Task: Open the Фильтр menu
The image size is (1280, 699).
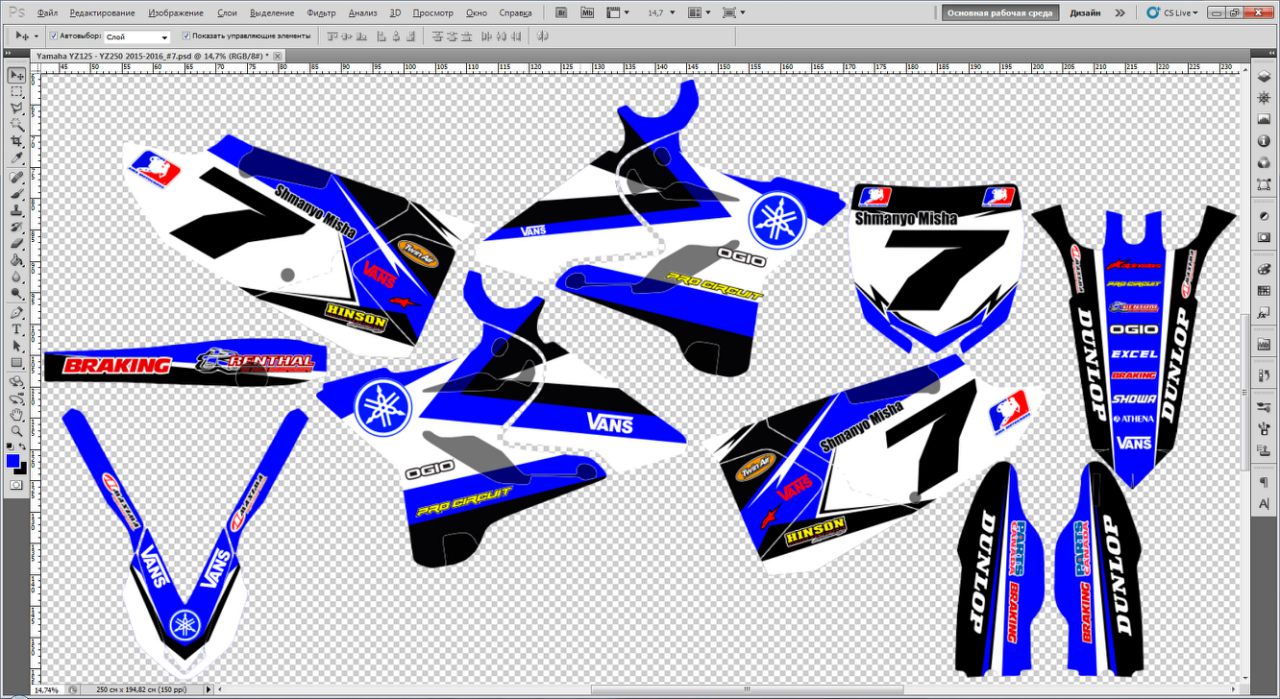Action: pos(321,13)
